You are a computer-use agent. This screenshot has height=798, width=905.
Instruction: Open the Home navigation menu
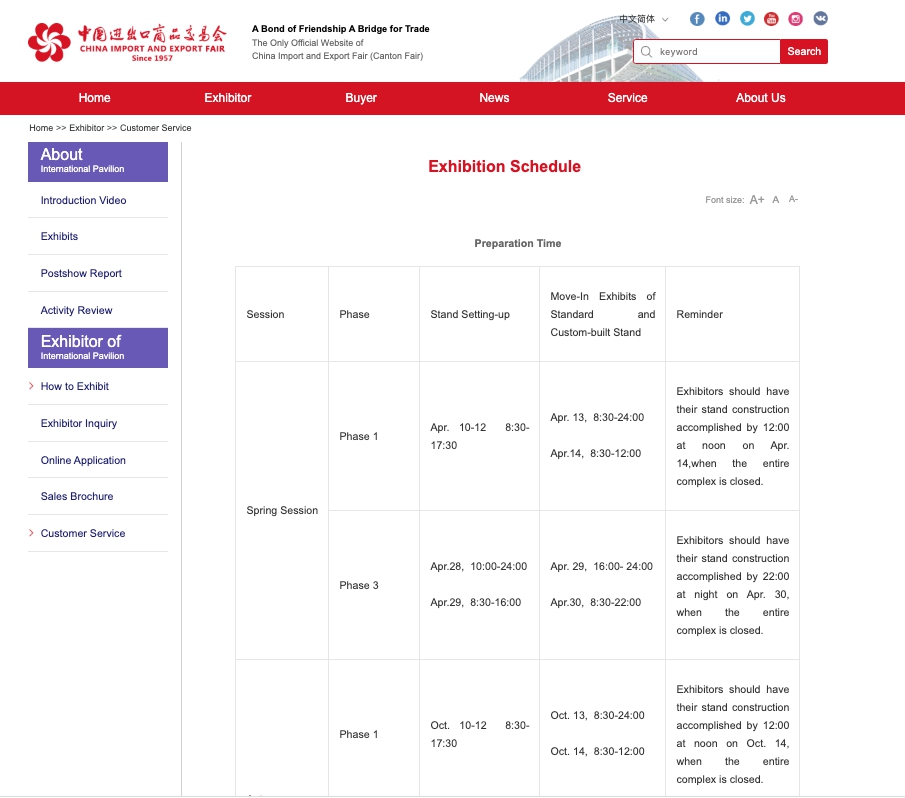click(95, 98)
